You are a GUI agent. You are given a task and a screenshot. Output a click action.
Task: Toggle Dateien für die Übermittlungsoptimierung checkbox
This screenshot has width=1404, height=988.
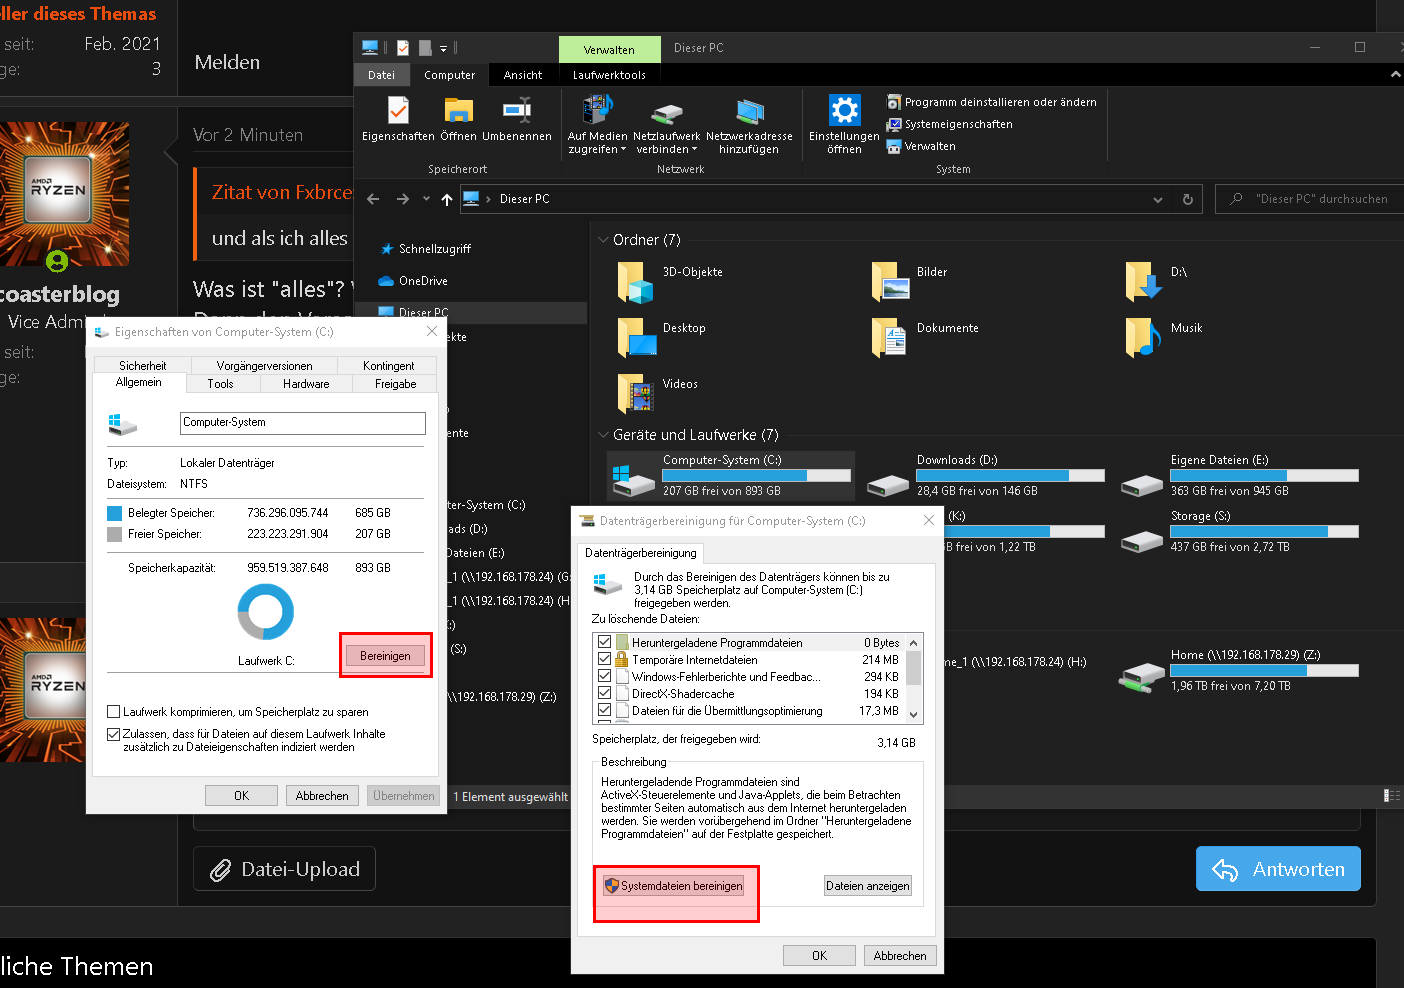click(x=604, y=710)
